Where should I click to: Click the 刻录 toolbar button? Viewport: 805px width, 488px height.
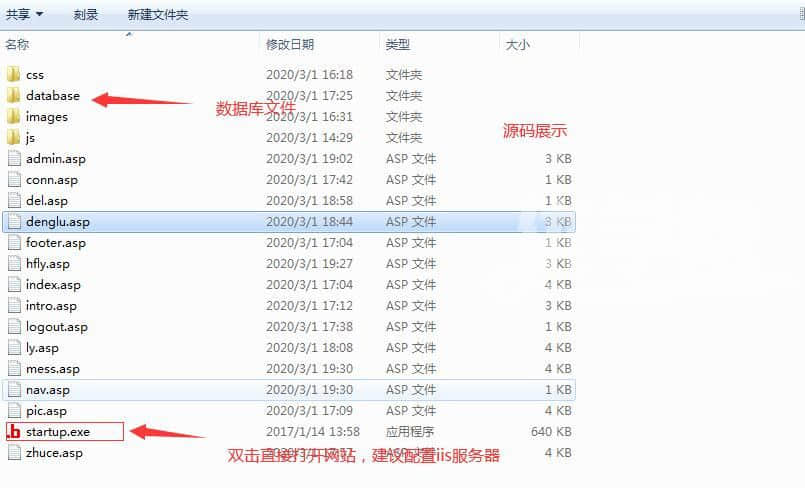pyautogui.click(x=86, y=15)
